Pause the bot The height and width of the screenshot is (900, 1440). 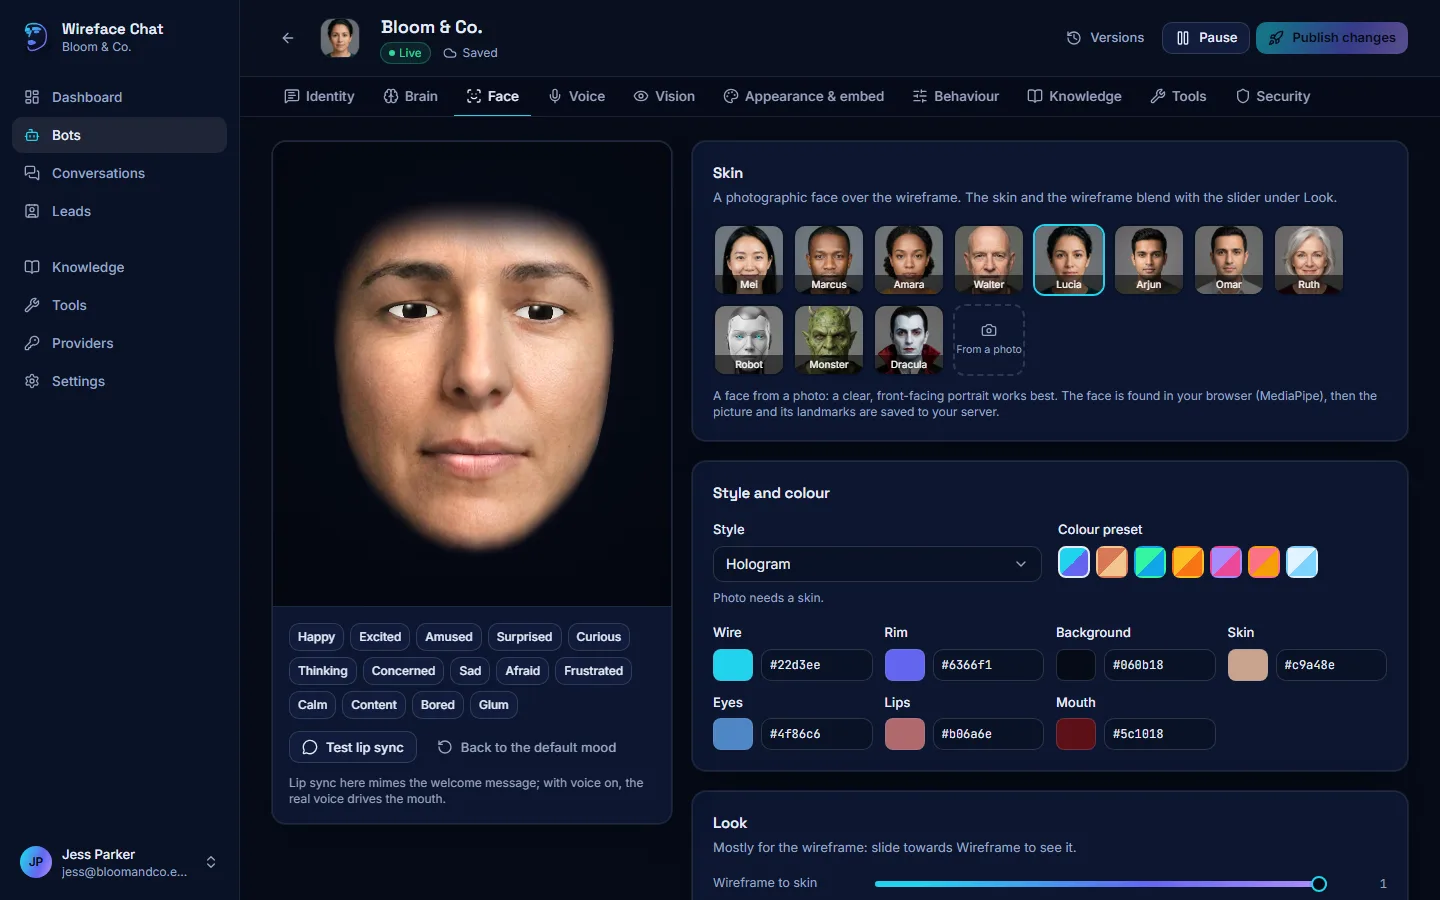[x=1206, y=38]
